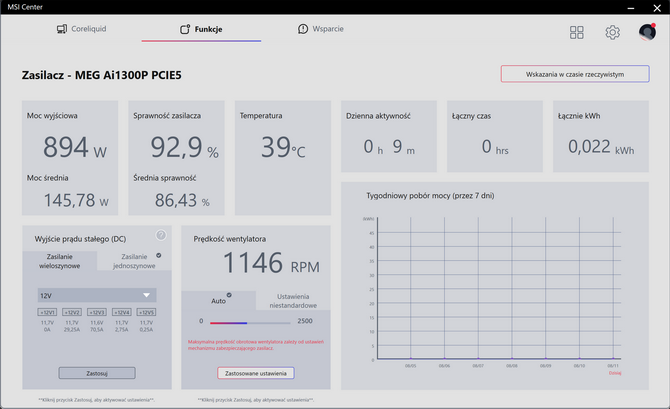Open the user profile avatar
Screen dimensions: 670x409
647,32
